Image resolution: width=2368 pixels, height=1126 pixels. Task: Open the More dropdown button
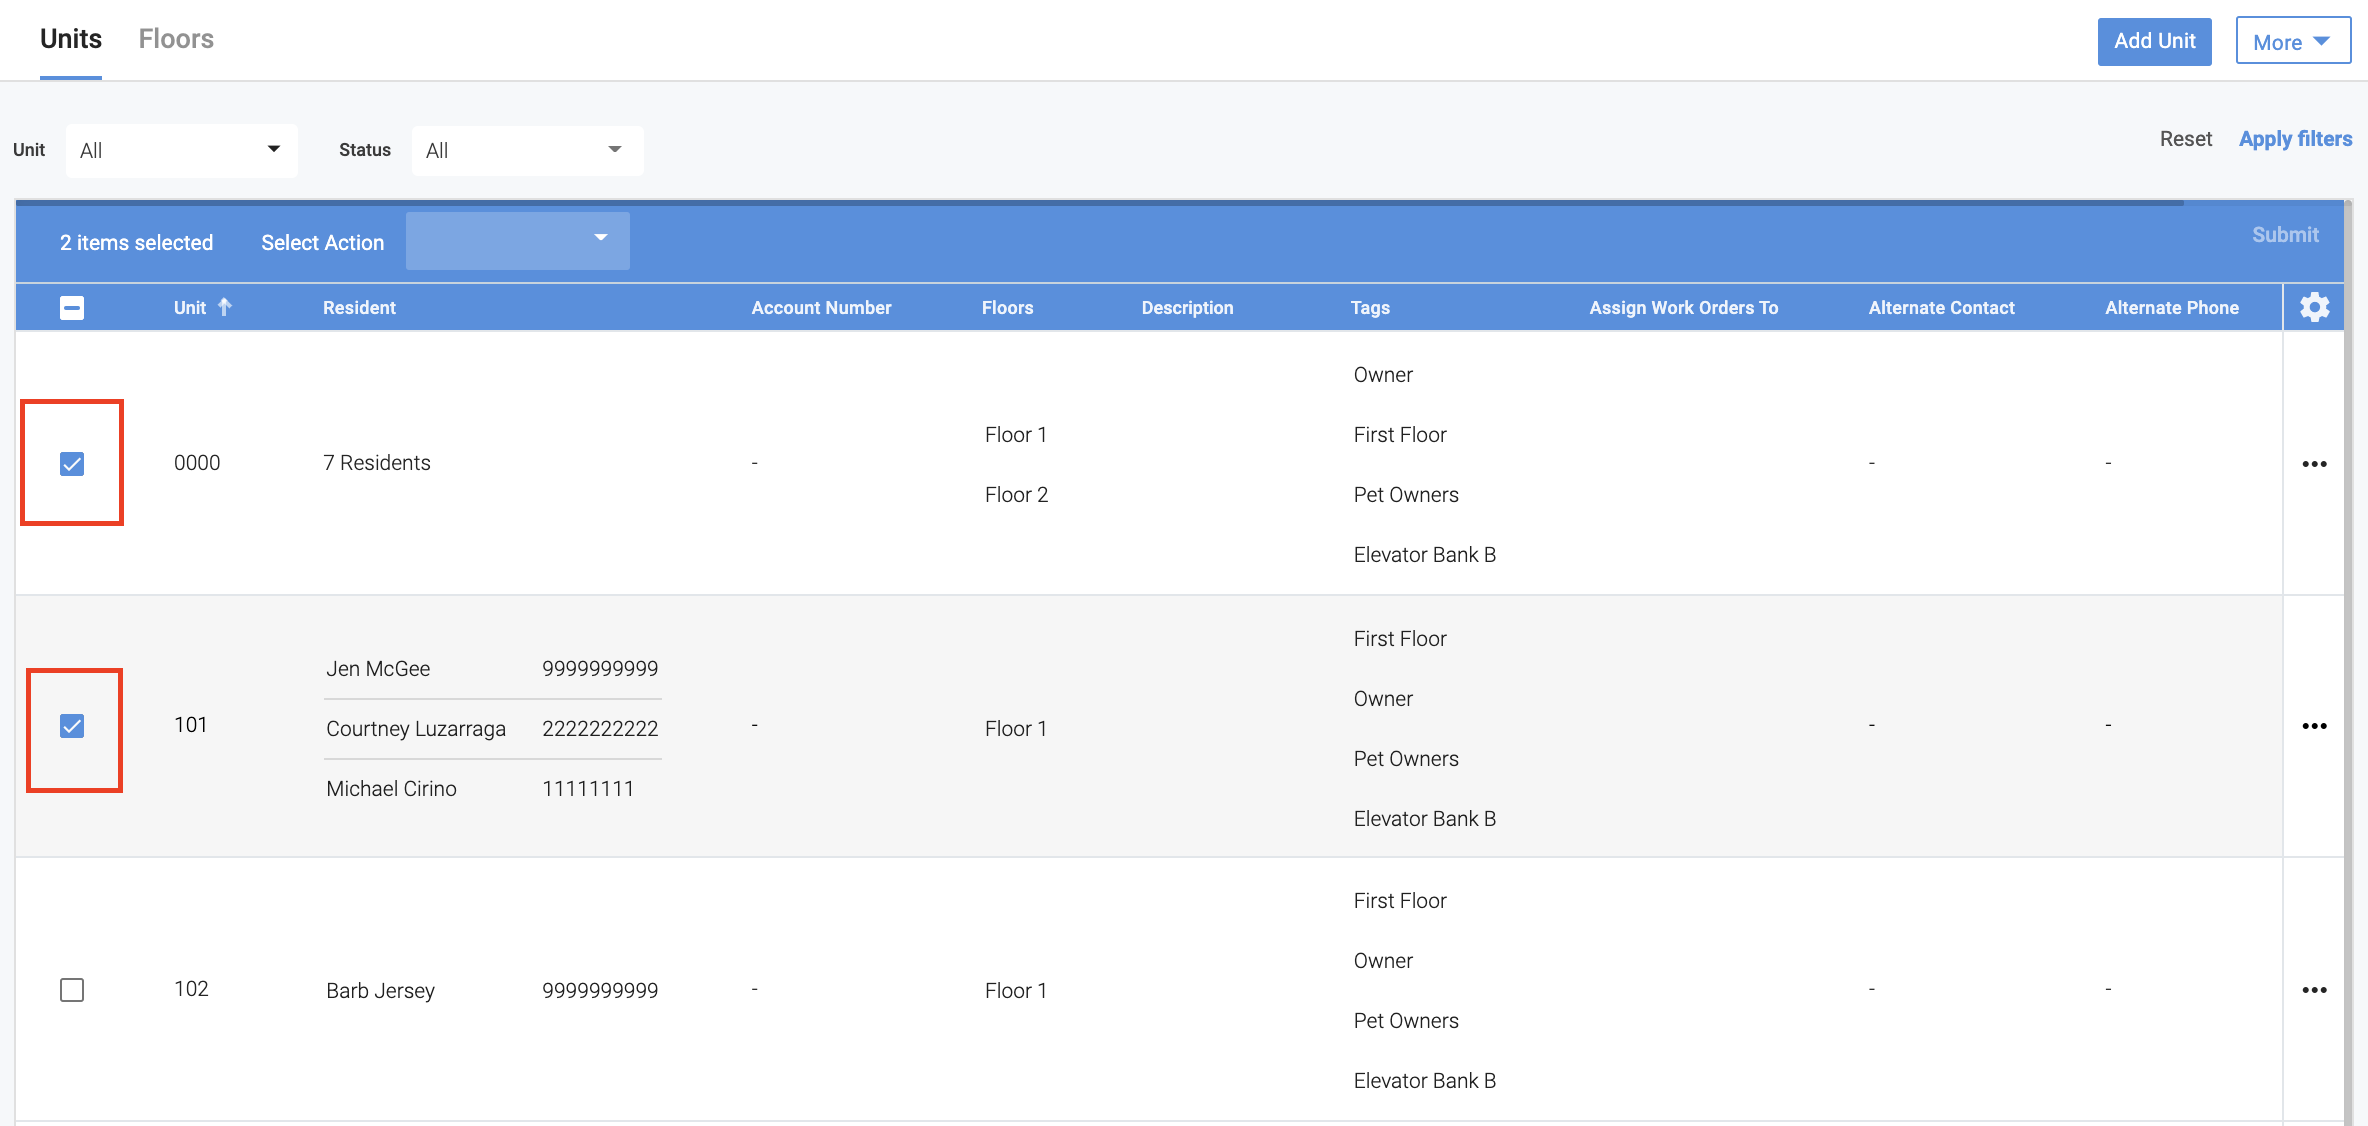[2292, 42]
